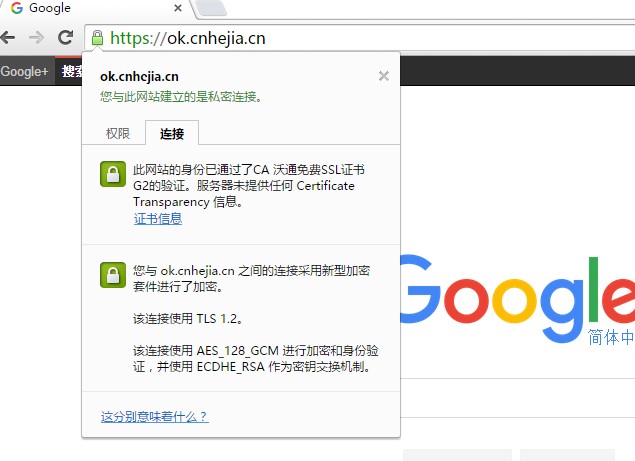Select the 连接 tab

click(x=172, y=133)
